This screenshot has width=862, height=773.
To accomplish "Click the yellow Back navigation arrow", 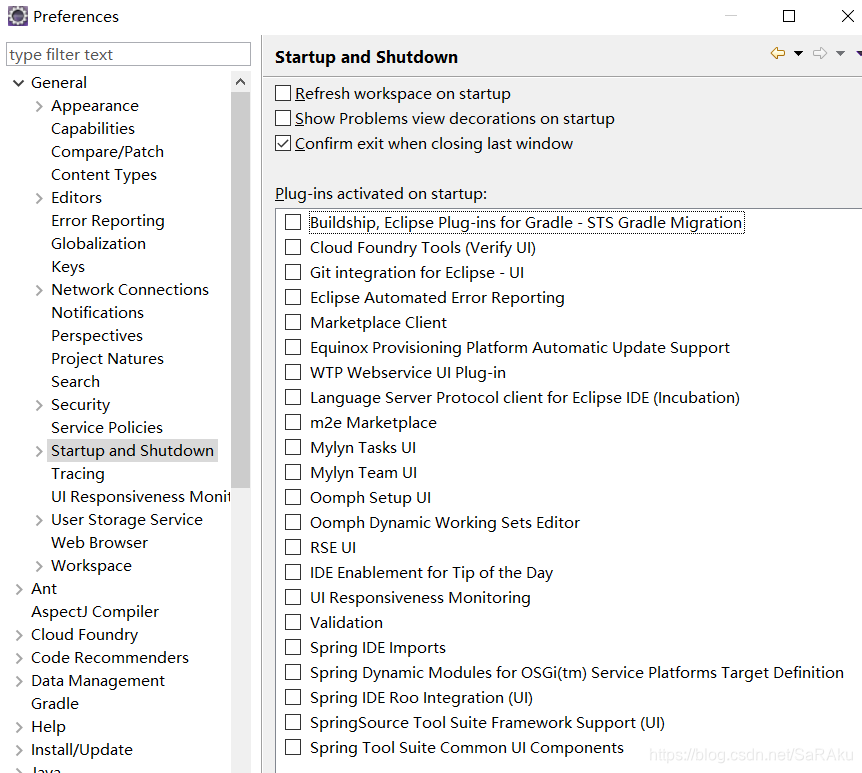I will pyautogui.click(x=777, y=54).
